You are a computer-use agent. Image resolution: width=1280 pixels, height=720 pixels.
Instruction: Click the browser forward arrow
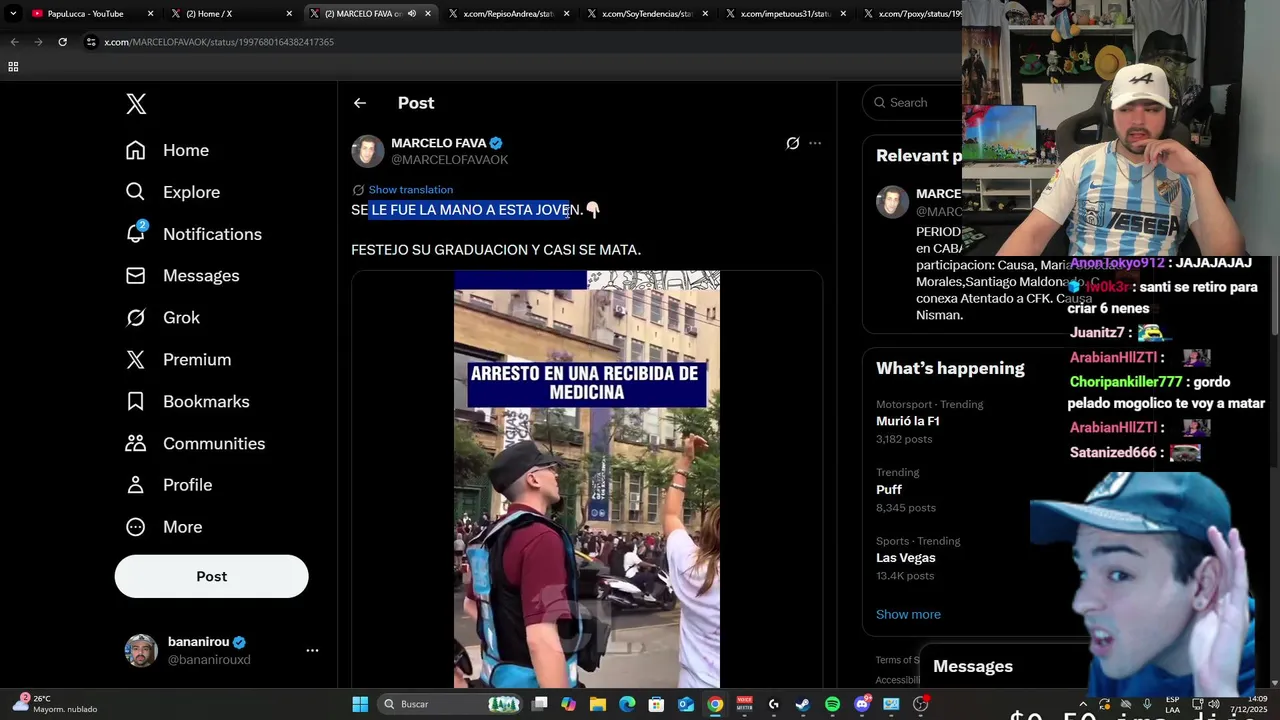click(38, 42)
